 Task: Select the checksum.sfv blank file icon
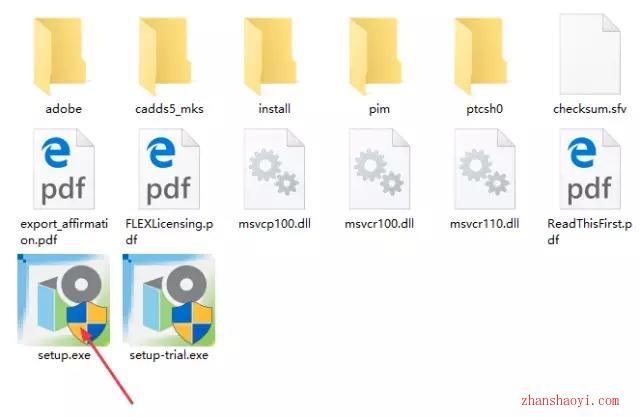coord(590,54)
